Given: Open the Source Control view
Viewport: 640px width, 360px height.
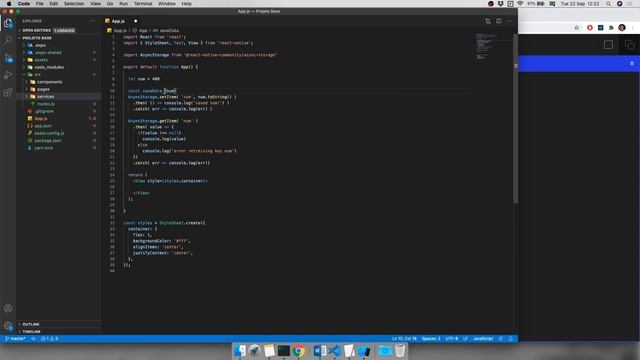Looking at the screenshot, I should (8, 58).
